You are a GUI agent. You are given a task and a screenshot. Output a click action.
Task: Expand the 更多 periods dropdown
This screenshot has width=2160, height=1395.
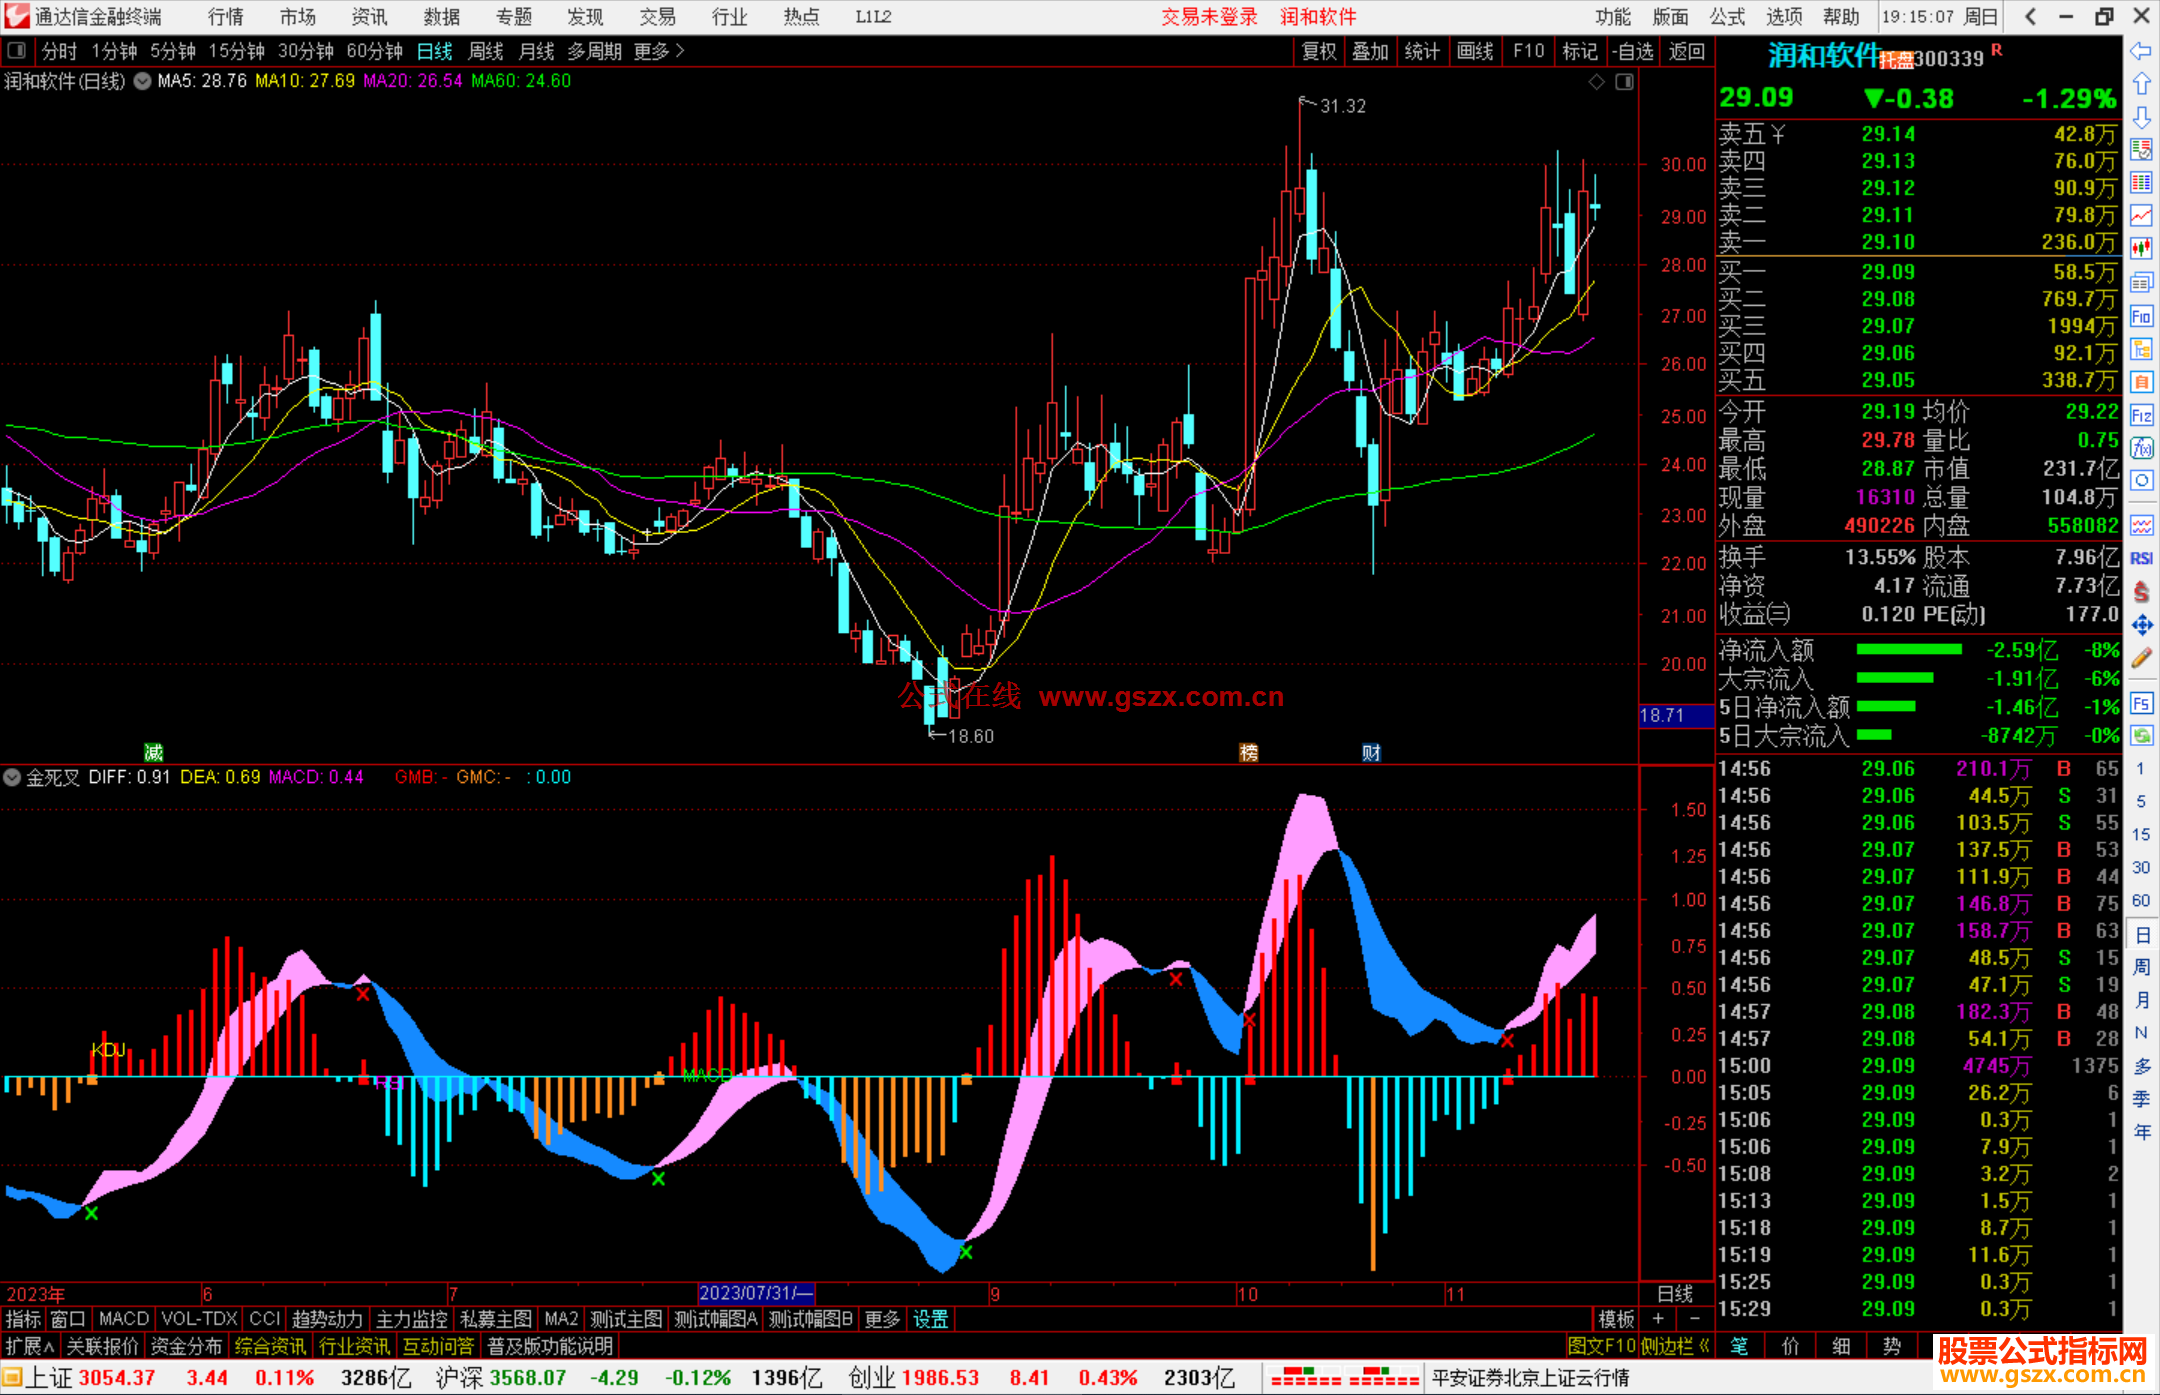point(658,51)
